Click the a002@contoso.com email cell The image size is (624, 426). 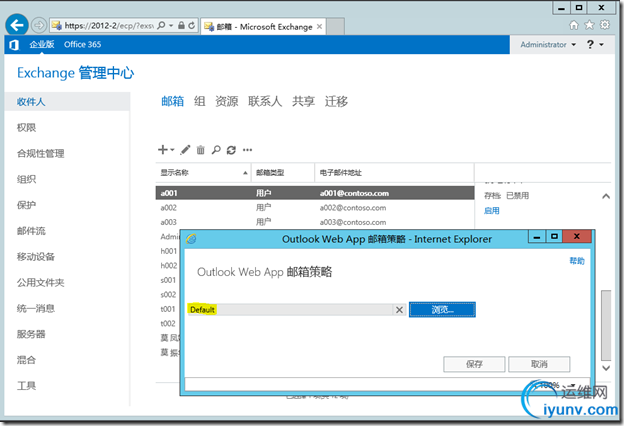click(x=353, y=208)
